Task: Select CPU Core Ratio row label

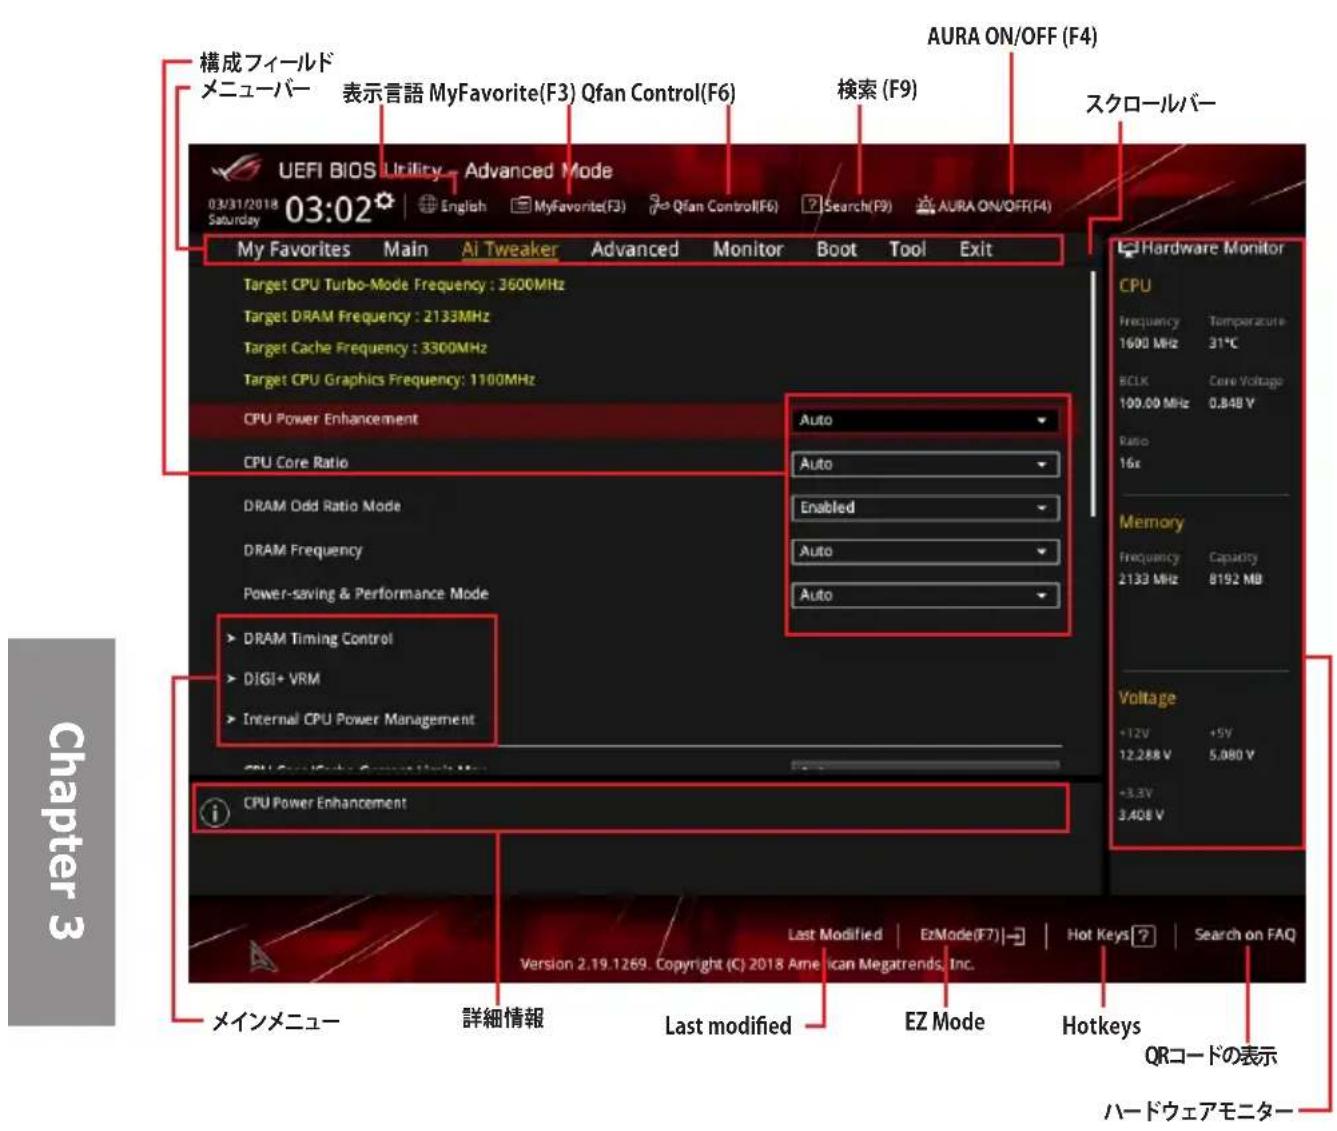Action: tap(296, 463)
